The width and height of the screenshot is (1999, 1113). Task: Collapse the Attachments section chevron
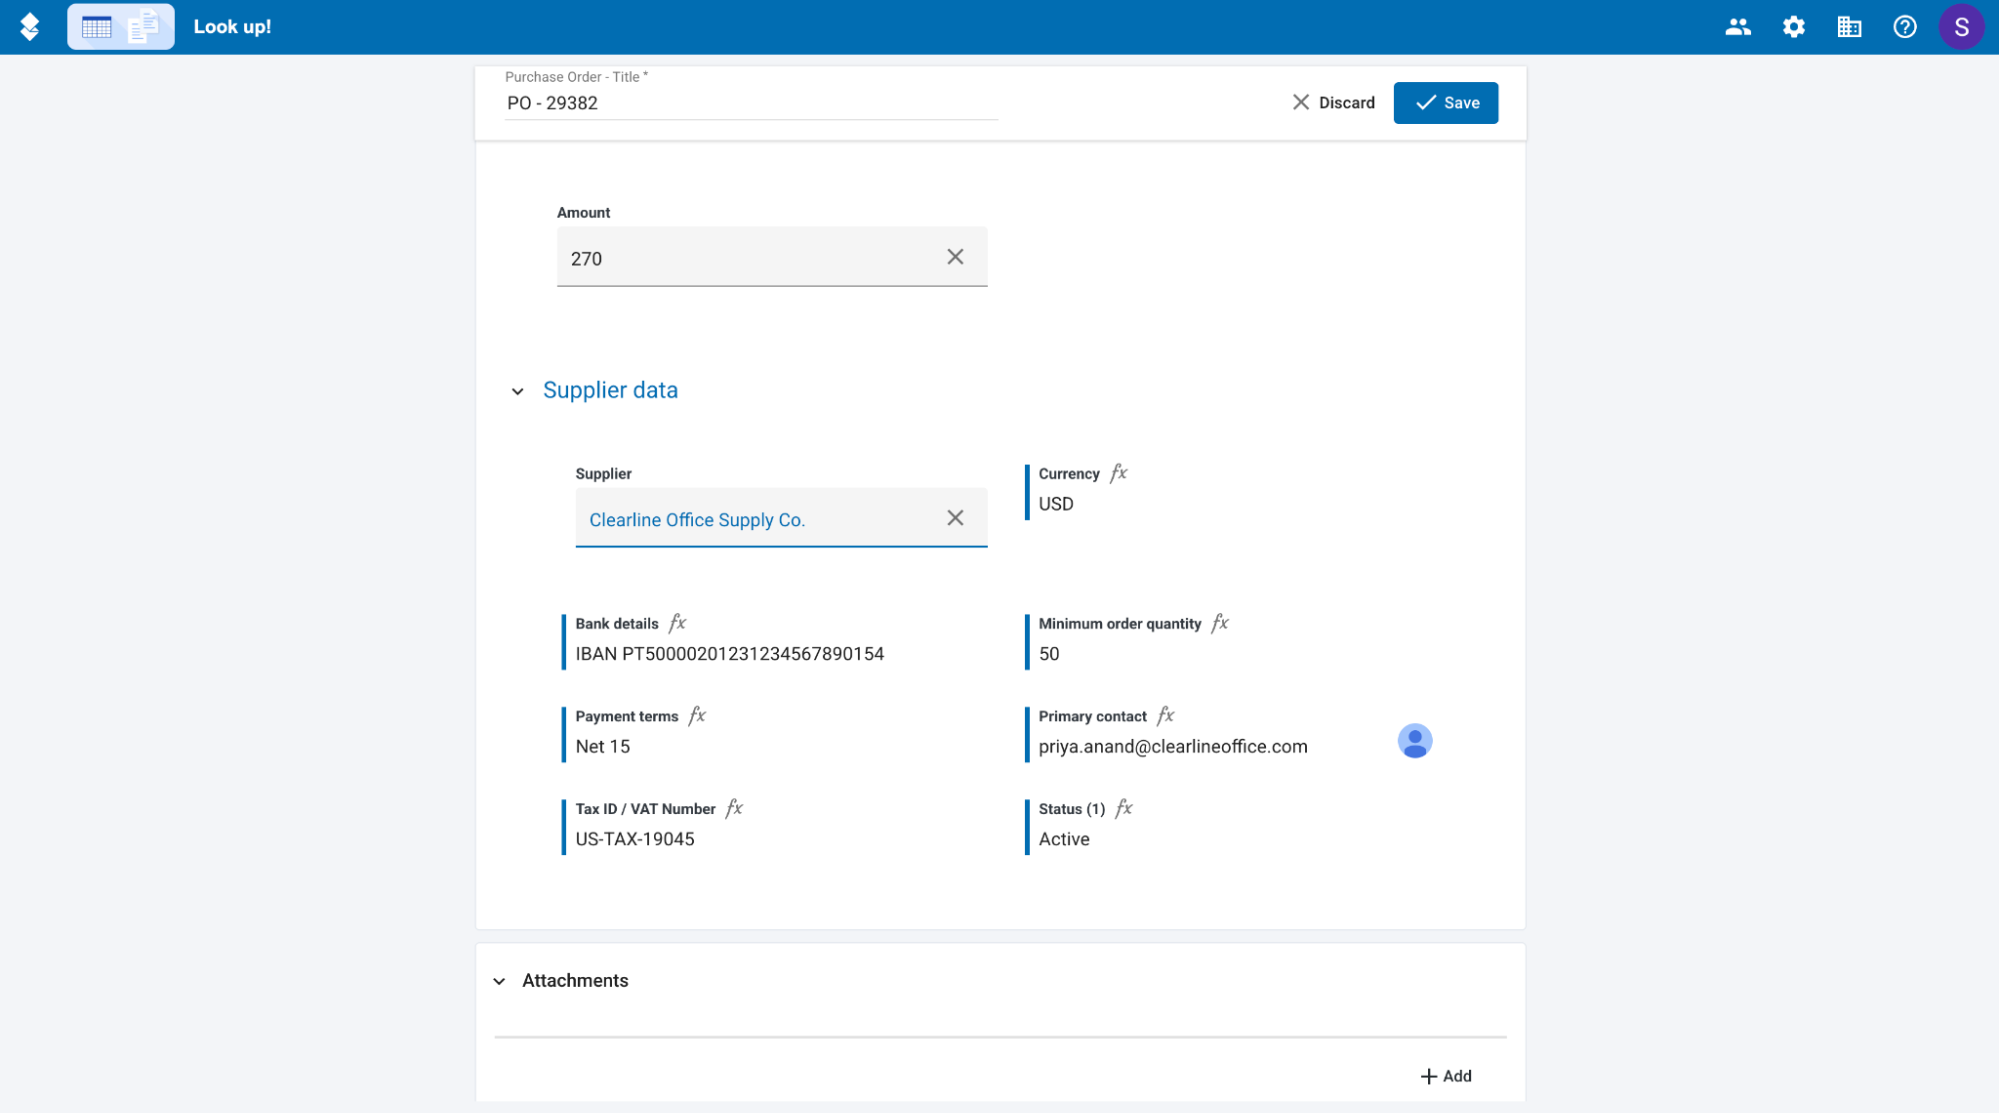point(499,981)
